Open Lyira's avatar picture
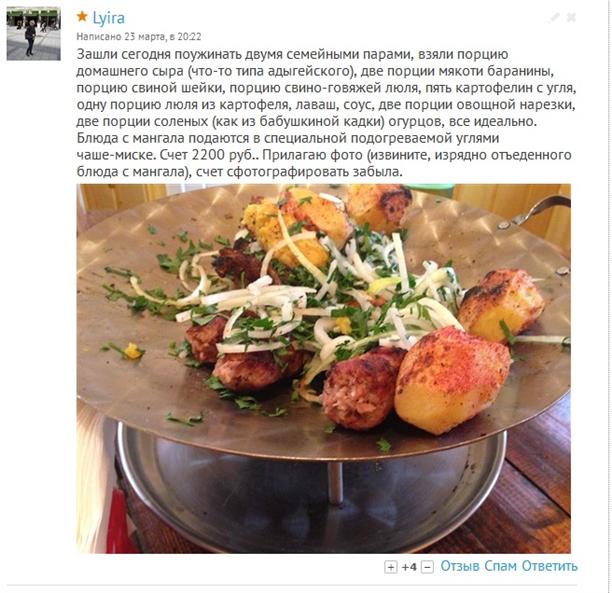 pyautogui.click(x=34, y=34)
